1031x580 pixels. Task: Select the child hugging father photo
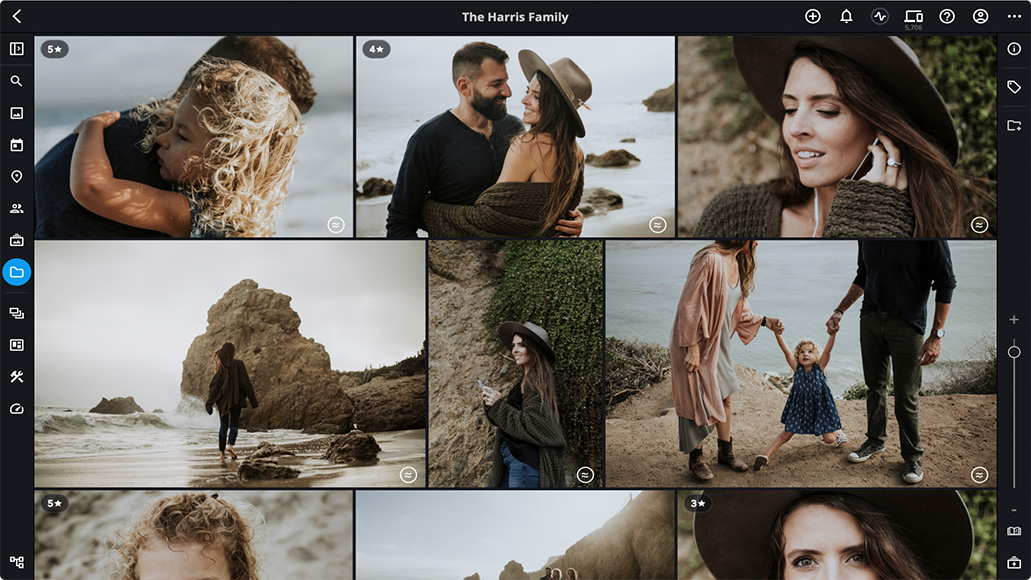point(194,137)
